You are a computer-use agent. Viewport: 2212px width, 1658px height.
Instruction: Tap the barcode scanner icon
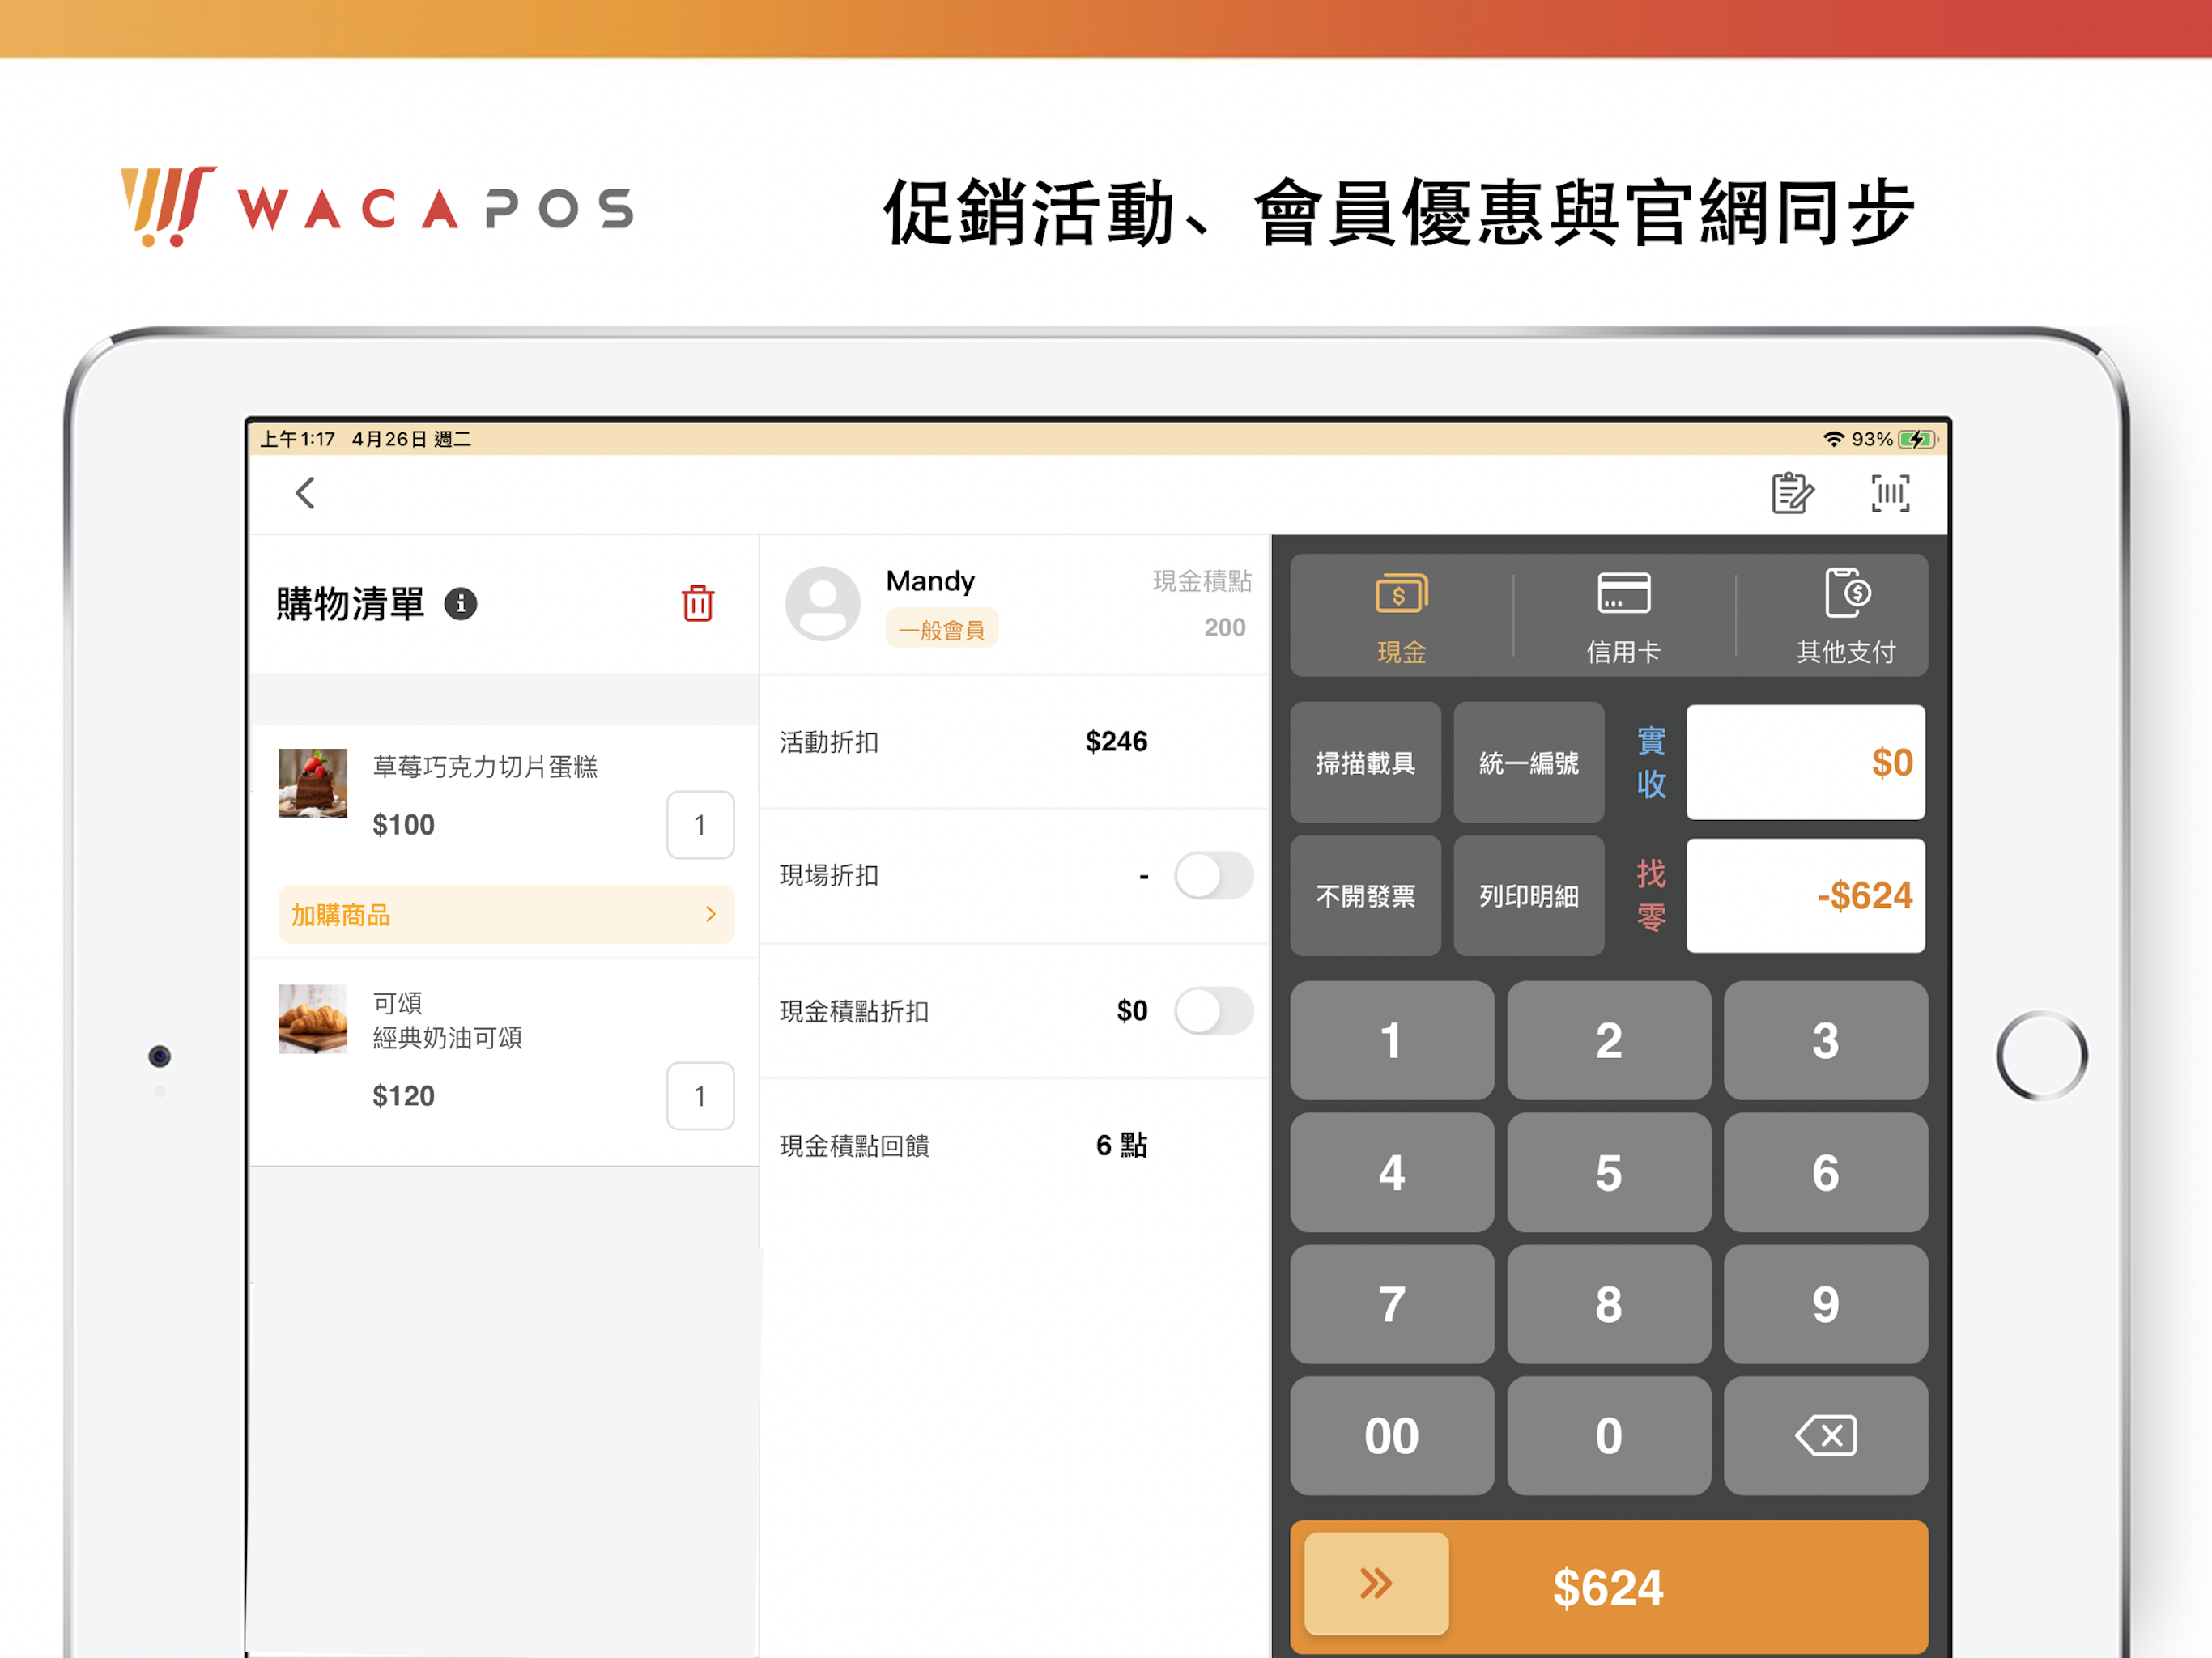1889,492
